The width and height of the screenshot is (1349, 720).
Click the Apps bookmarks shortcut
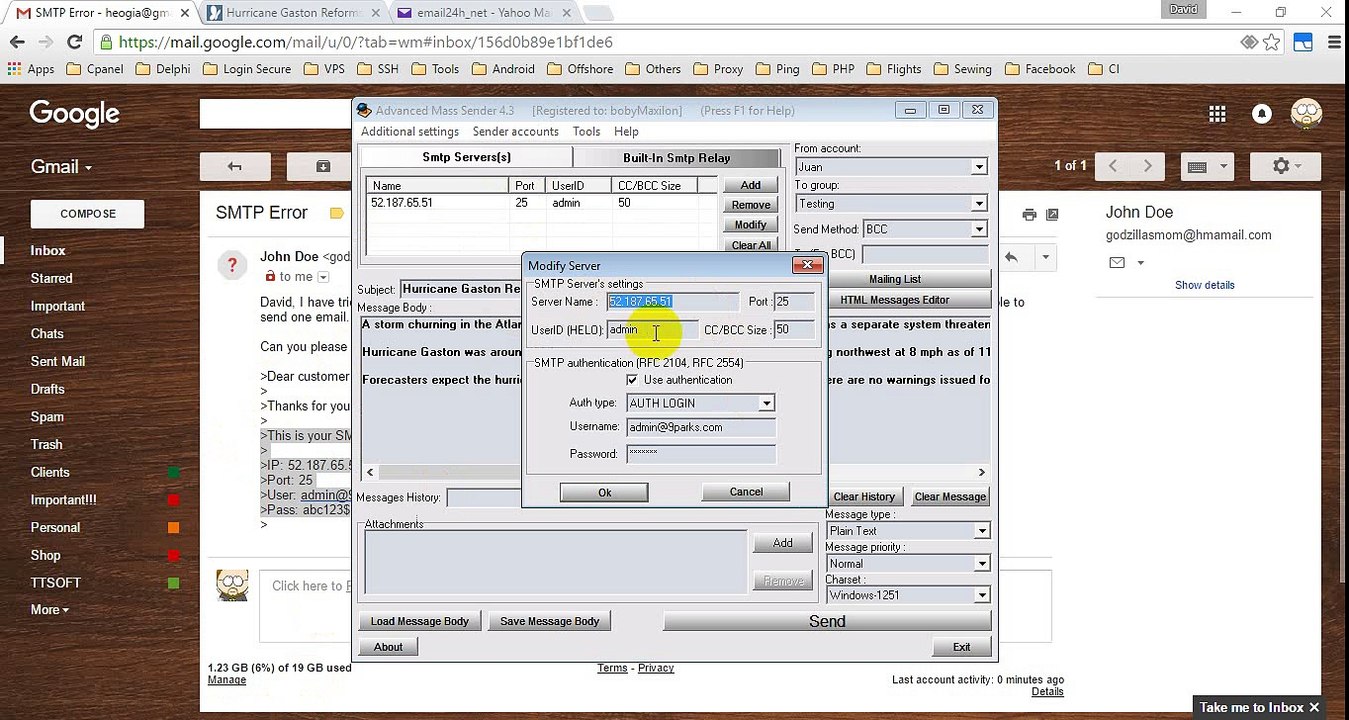tap(31, 69)
